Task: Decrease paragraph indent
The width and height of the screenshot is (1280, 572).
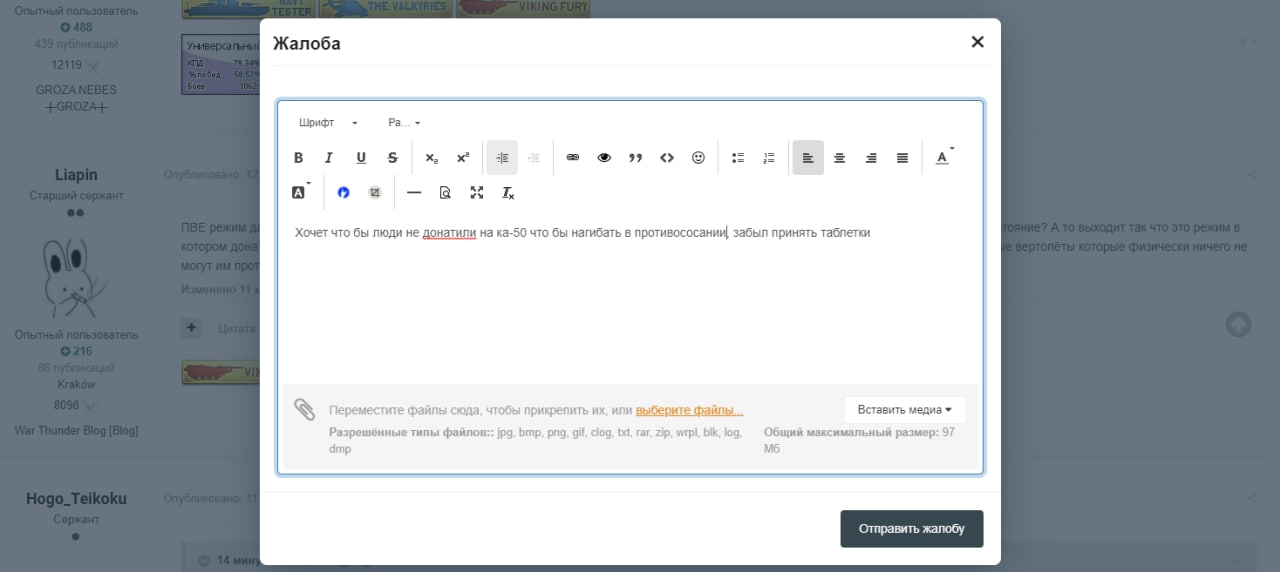Action: 533,158
